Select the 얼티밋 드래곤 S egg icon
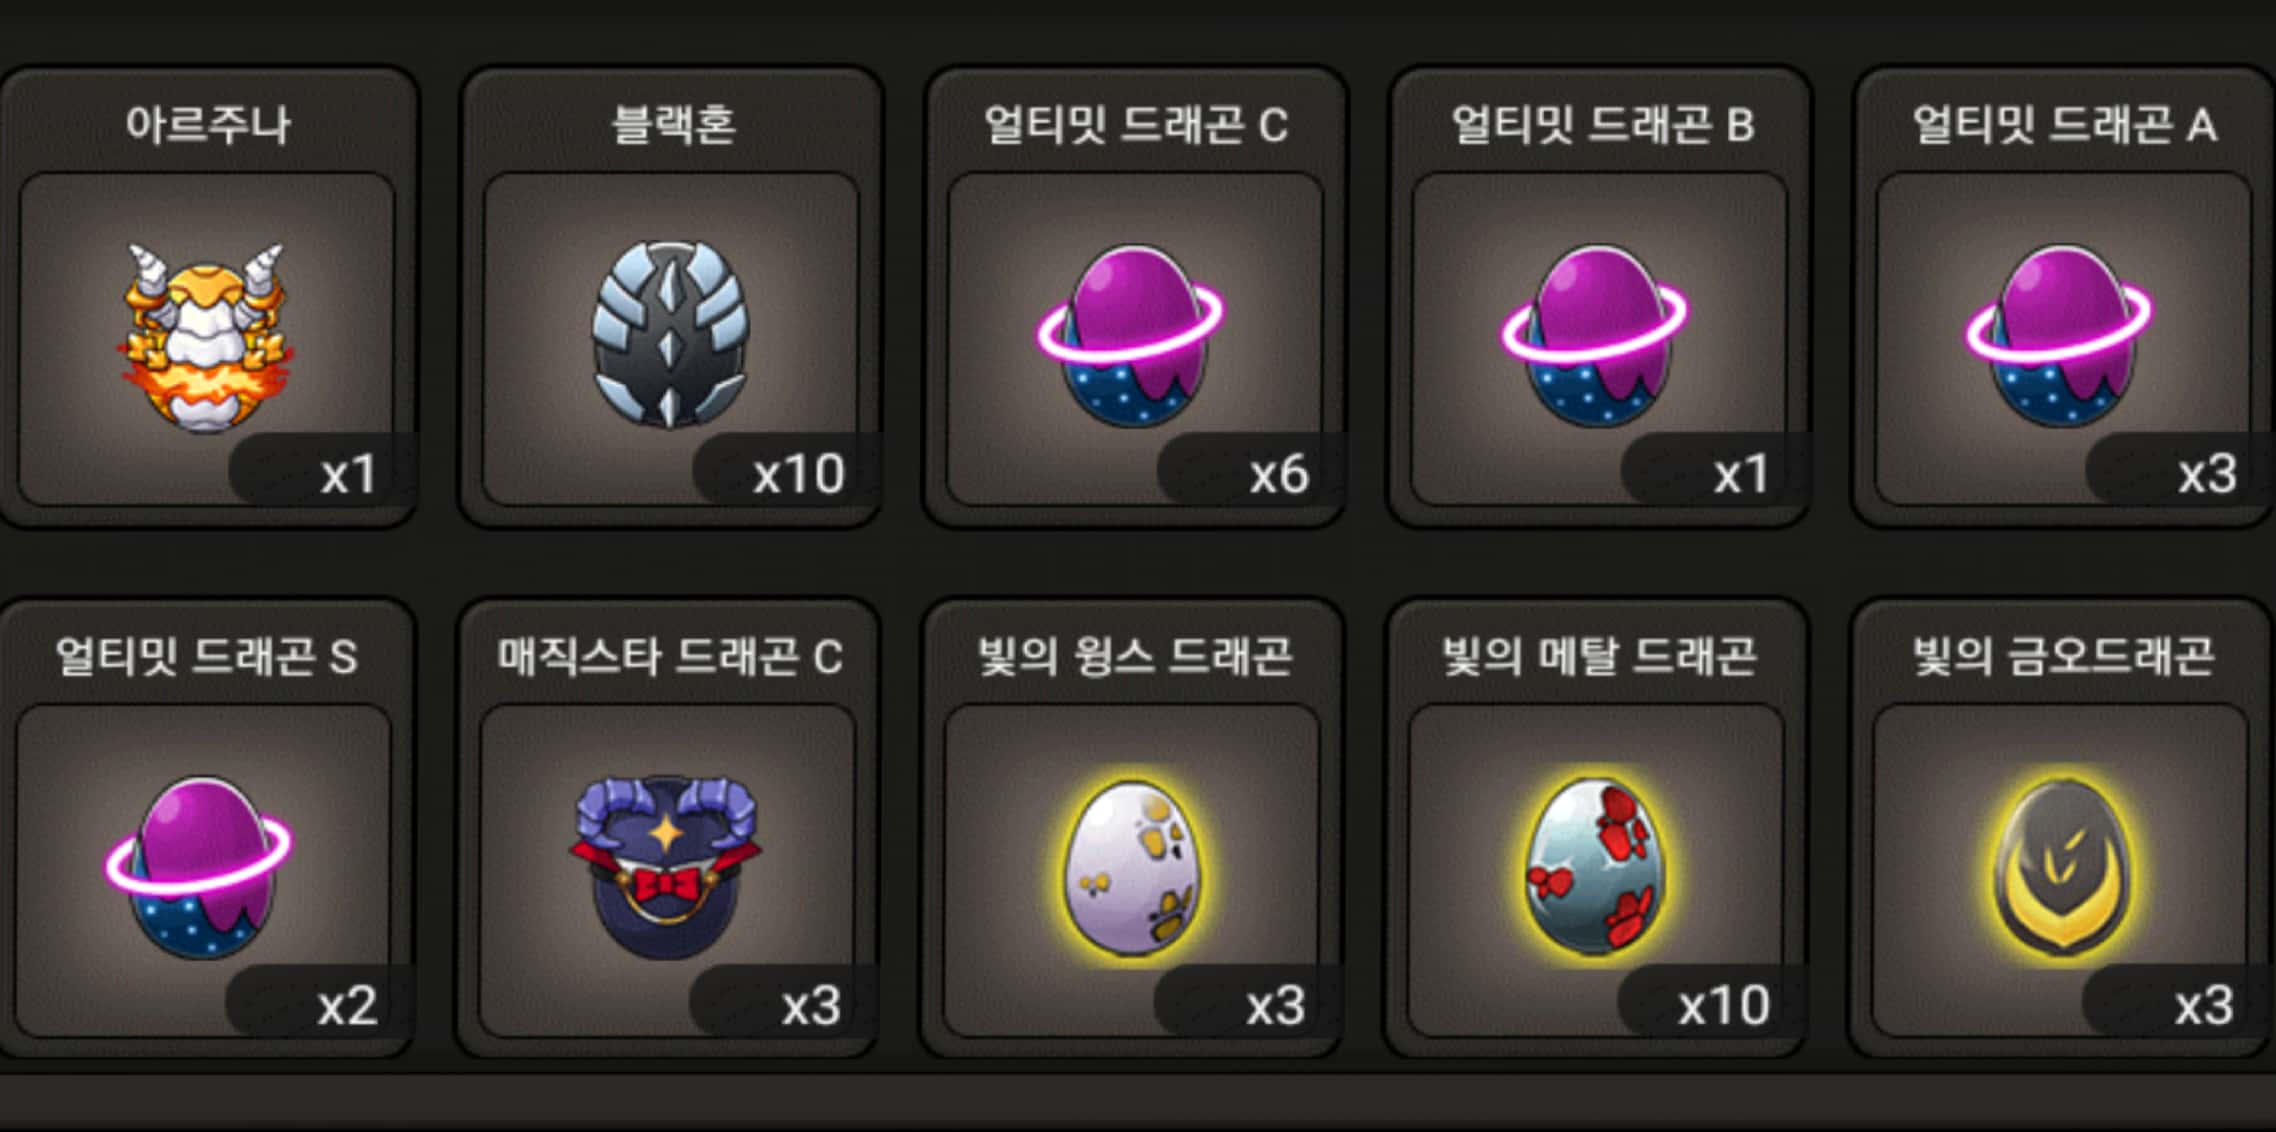 [x=198, y=868]
